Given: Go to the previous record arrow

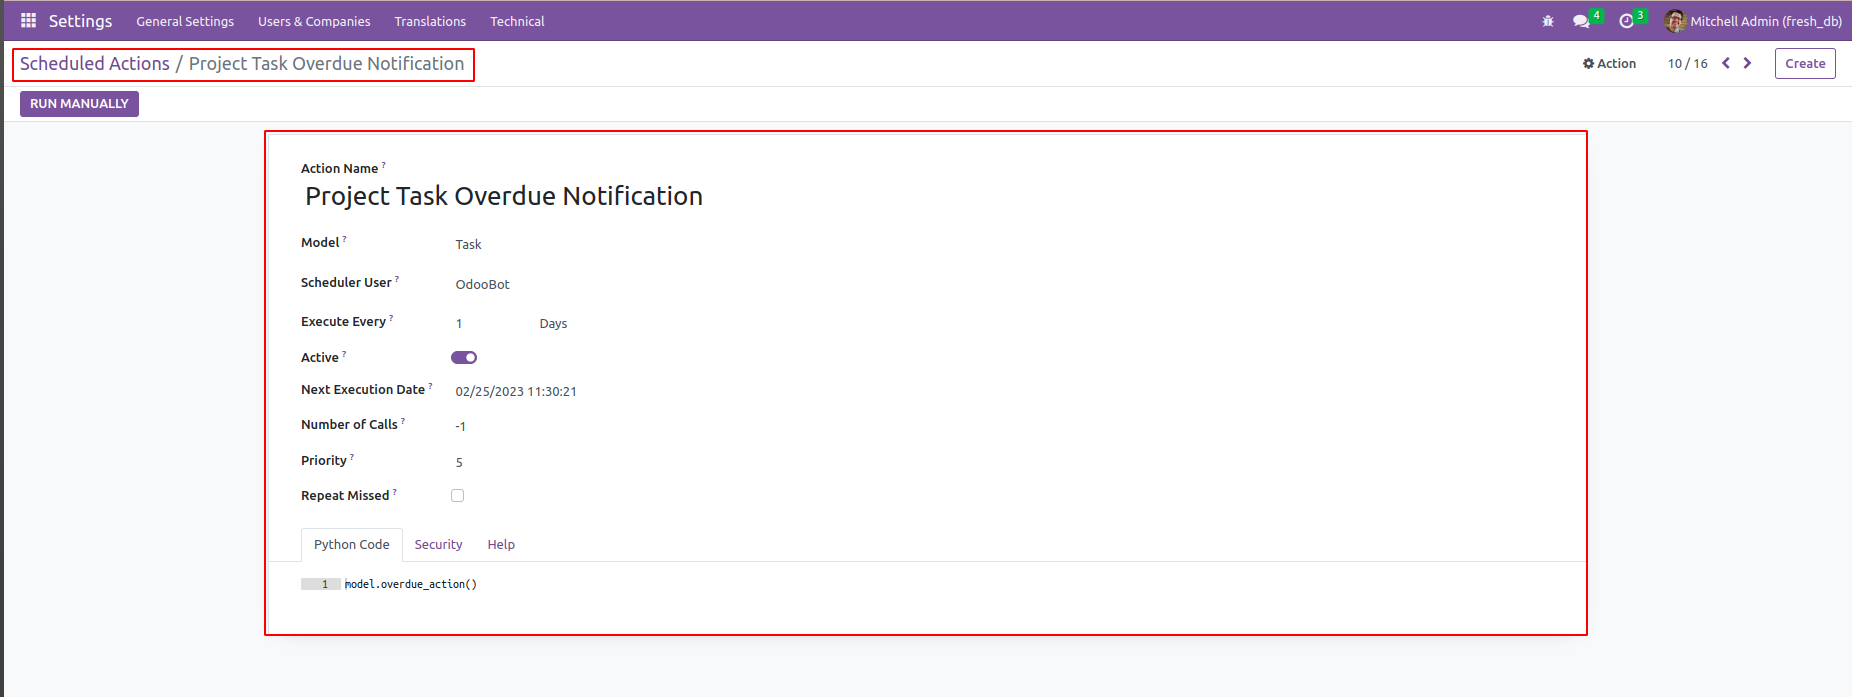Looking at the screenshot, I should coord(1726,63).
